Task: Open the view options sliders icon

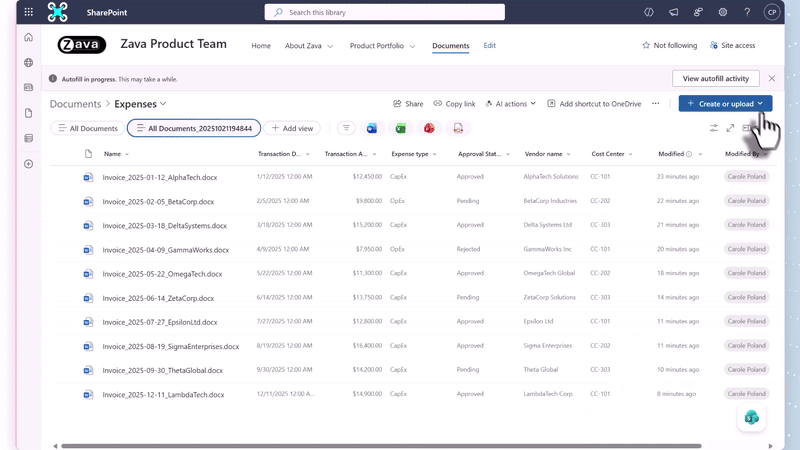Action: [x=714, y=128]
